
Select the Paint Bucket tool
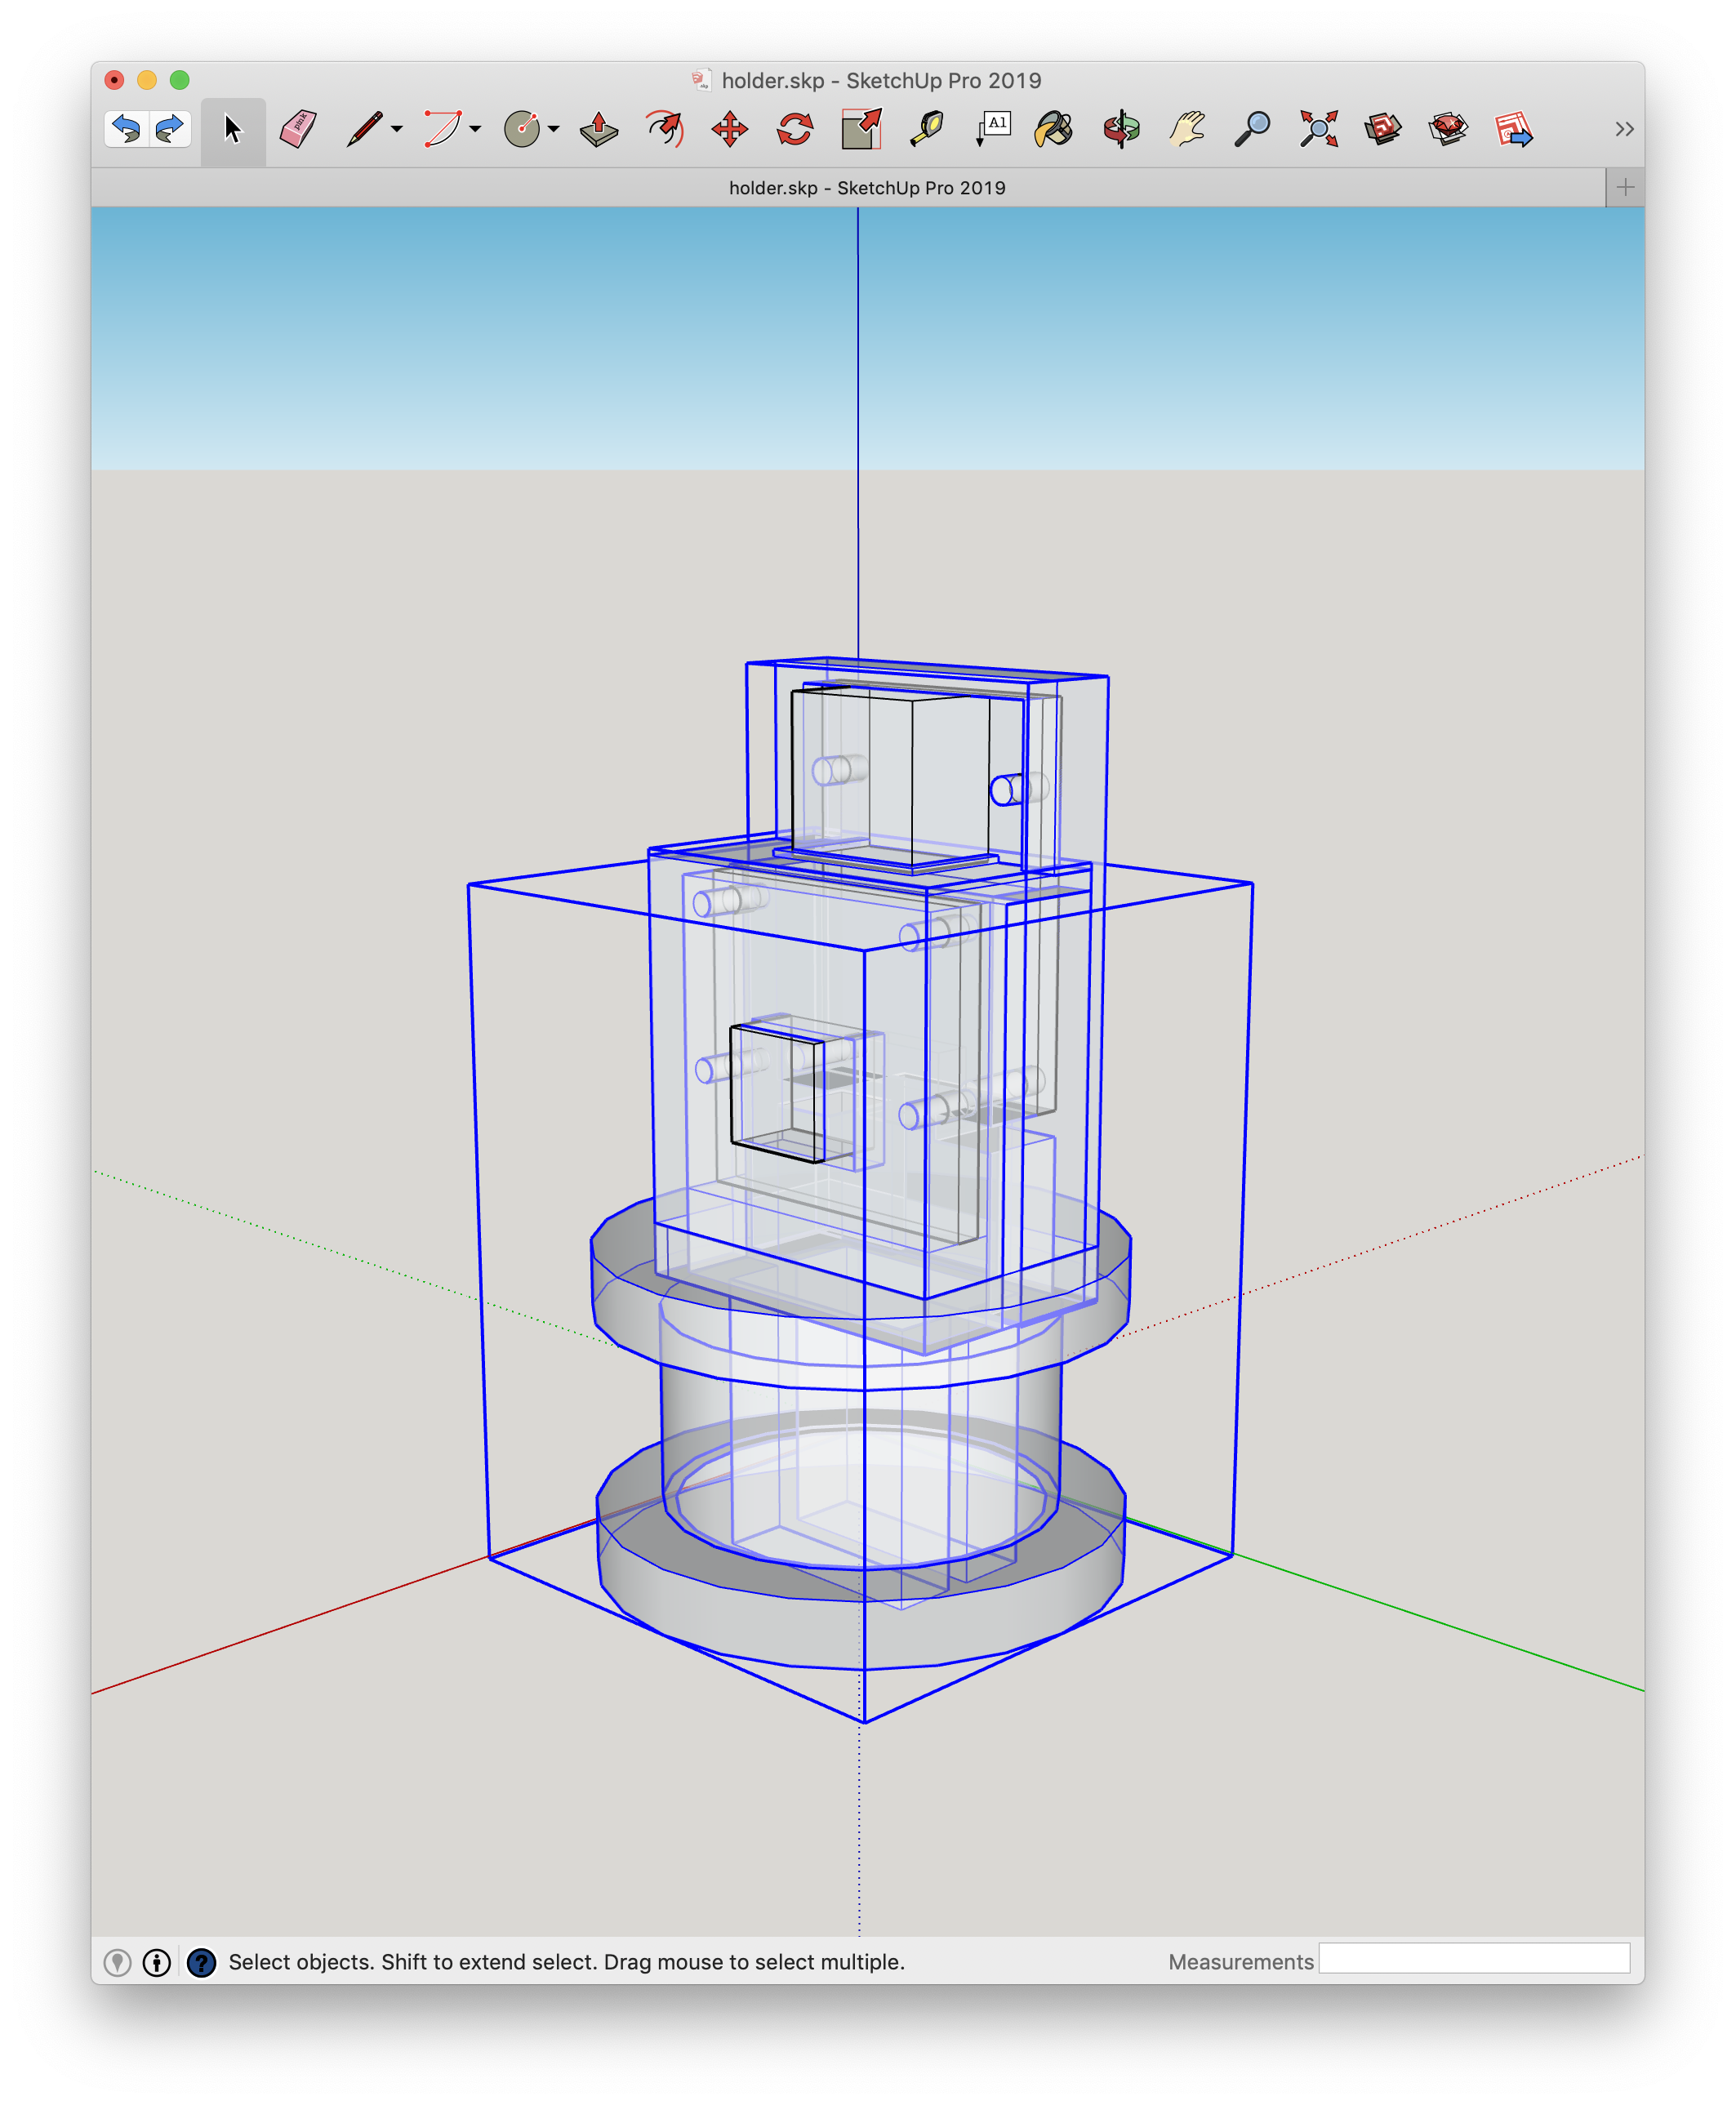1054,130
